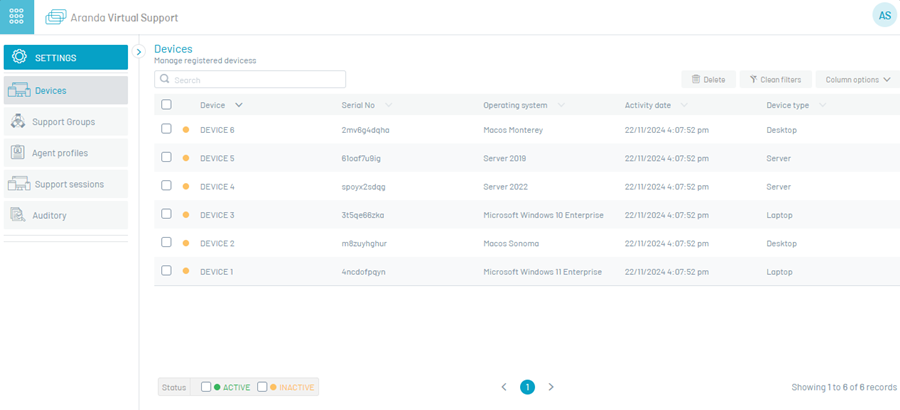The image size is (900, 410).
Task: Open the Device type column chevron
Action: pos(823,105)
